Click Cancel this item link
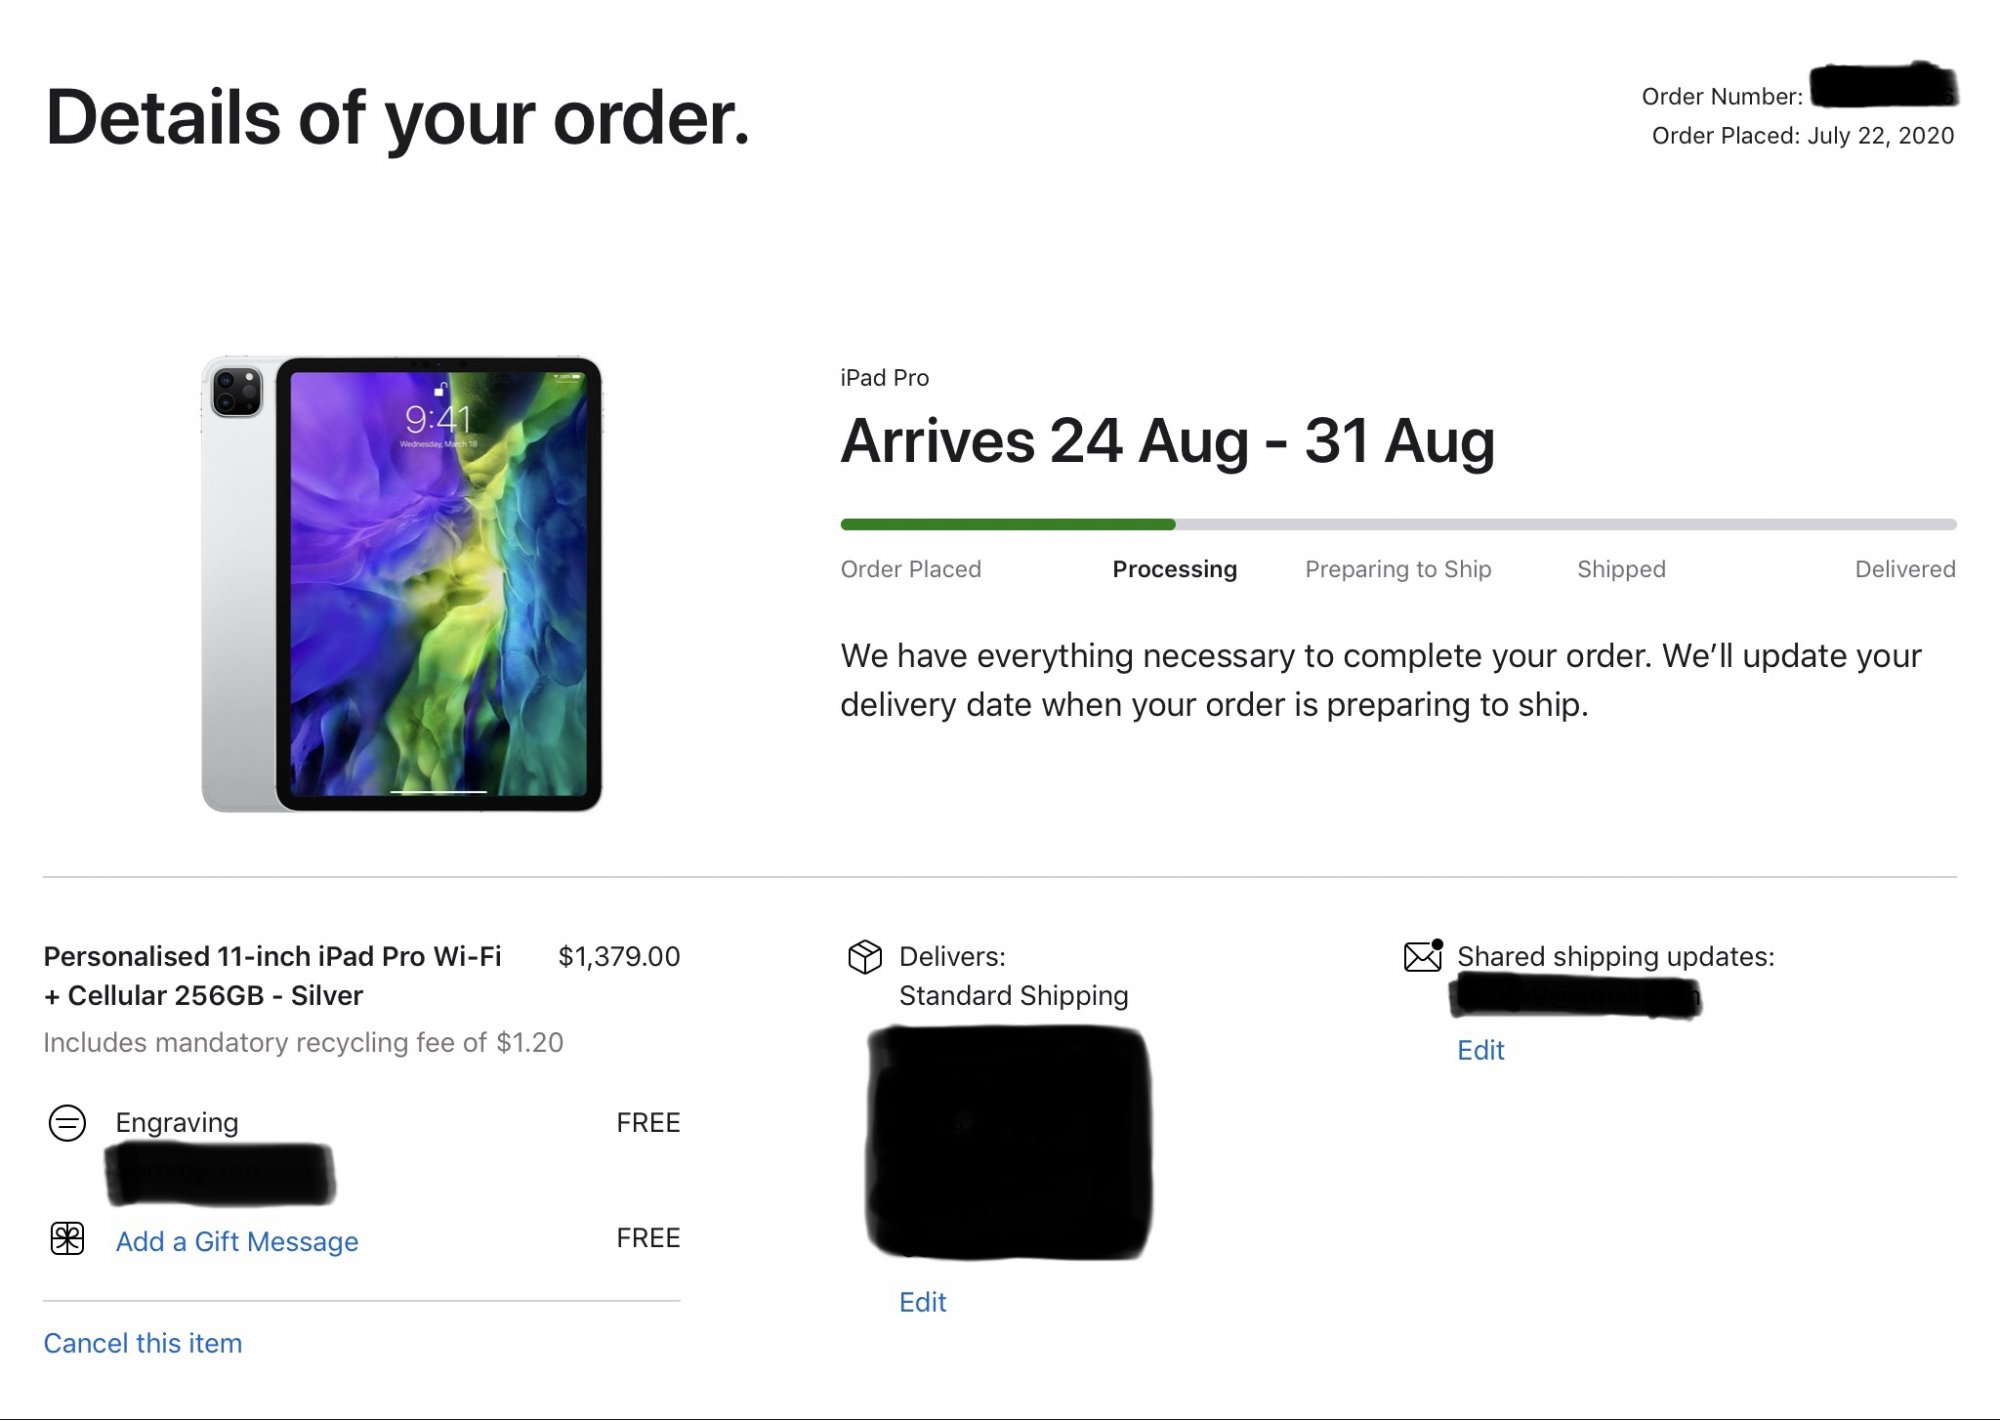The height and width of the screenshot is (1420, 2000). (x=143, y=1343)
